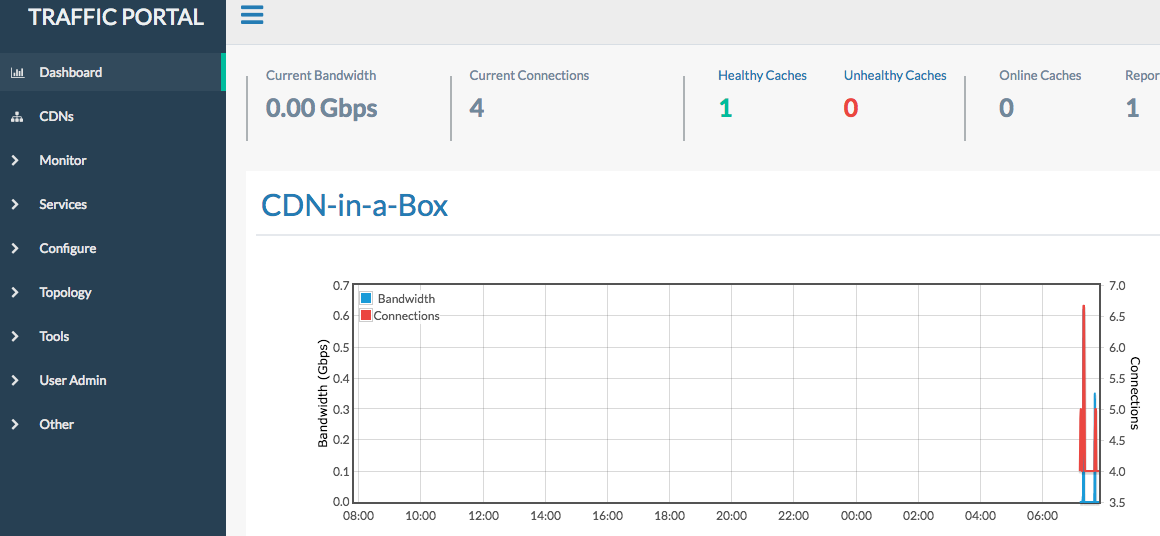Click the Current Connections value 4
The width and height of the screenshot is (1160, 536).
pos(476,109)
